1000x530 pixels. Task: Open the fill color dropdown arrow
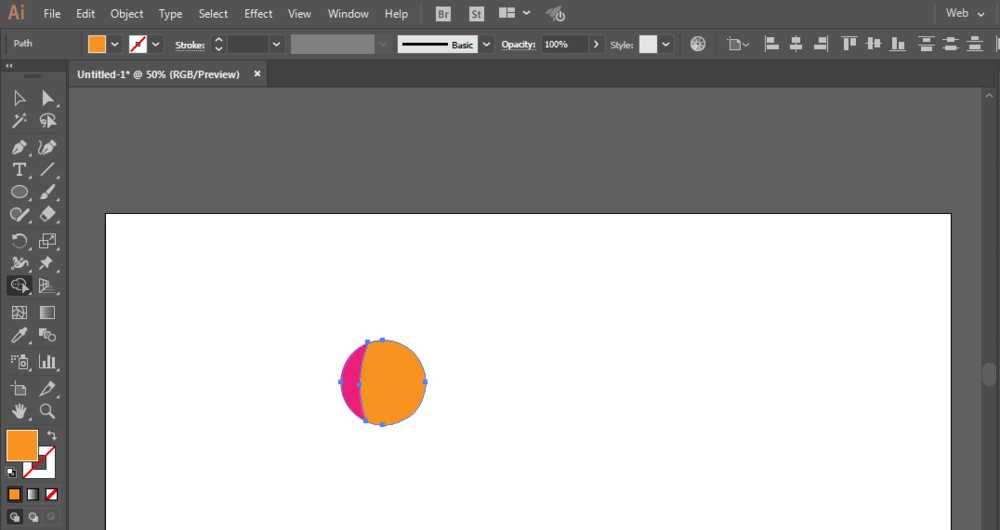pyautogui.click(x=115, y=45)
